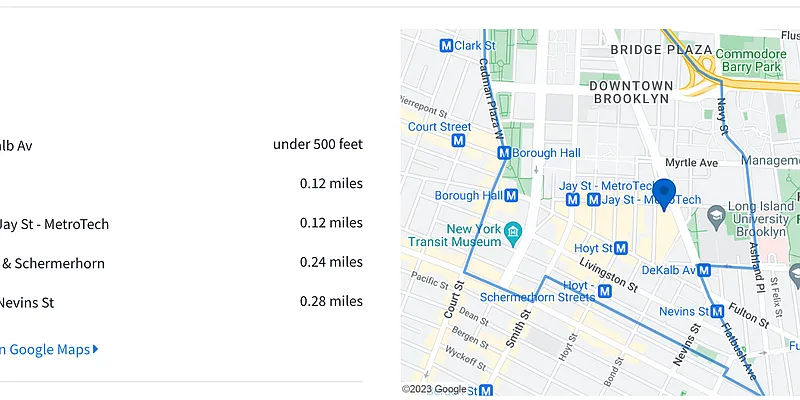
Task: Click the subway icon left of Jay St - MetroTech label
Action: (x=573, y=200)
